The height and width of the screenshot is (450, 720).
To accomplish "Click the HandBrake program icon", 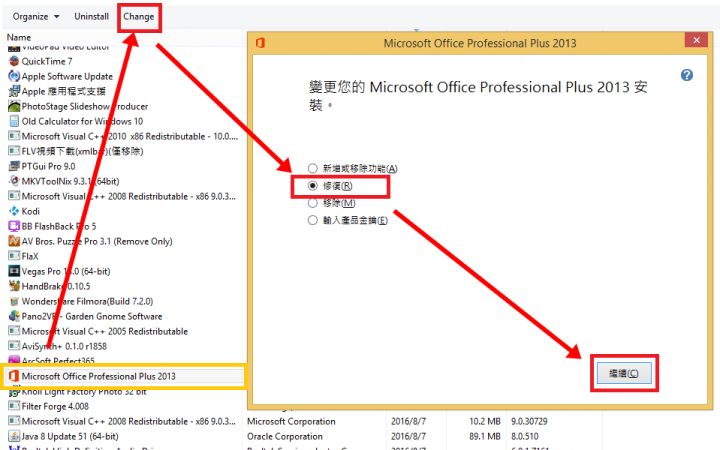I will tap(14, 286).
